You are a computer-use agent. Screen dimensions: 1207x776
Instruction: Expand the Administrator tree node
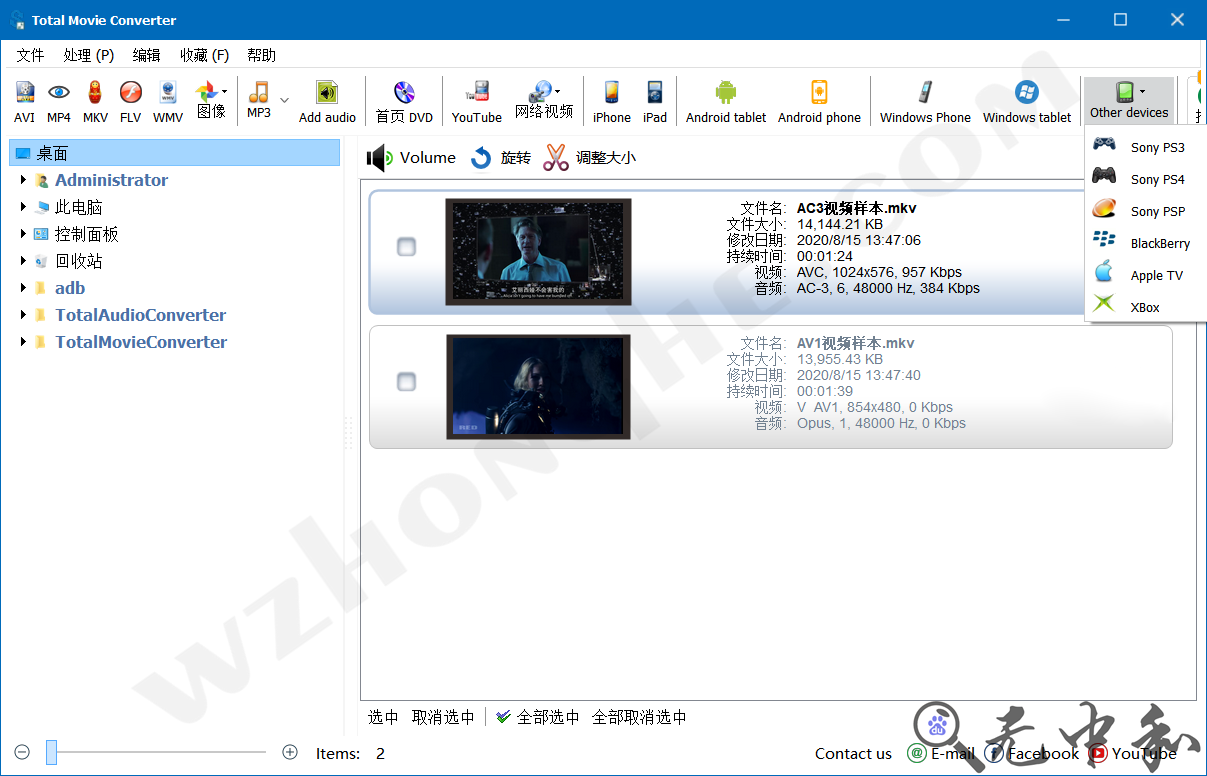(24, 180)
